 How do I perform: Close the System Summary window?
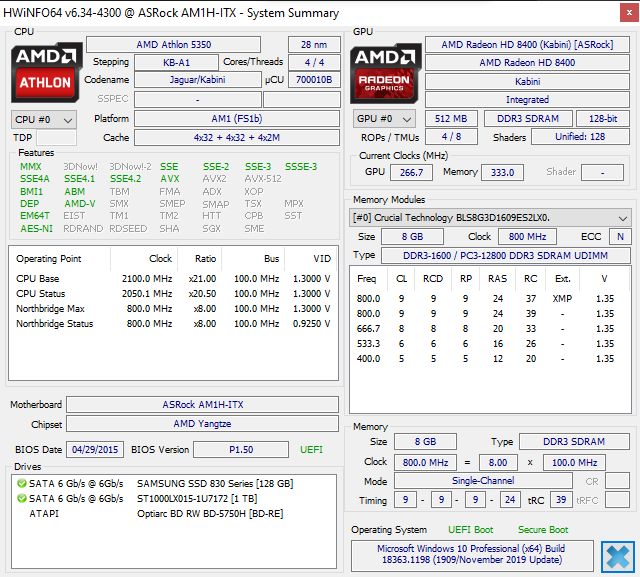629,13
